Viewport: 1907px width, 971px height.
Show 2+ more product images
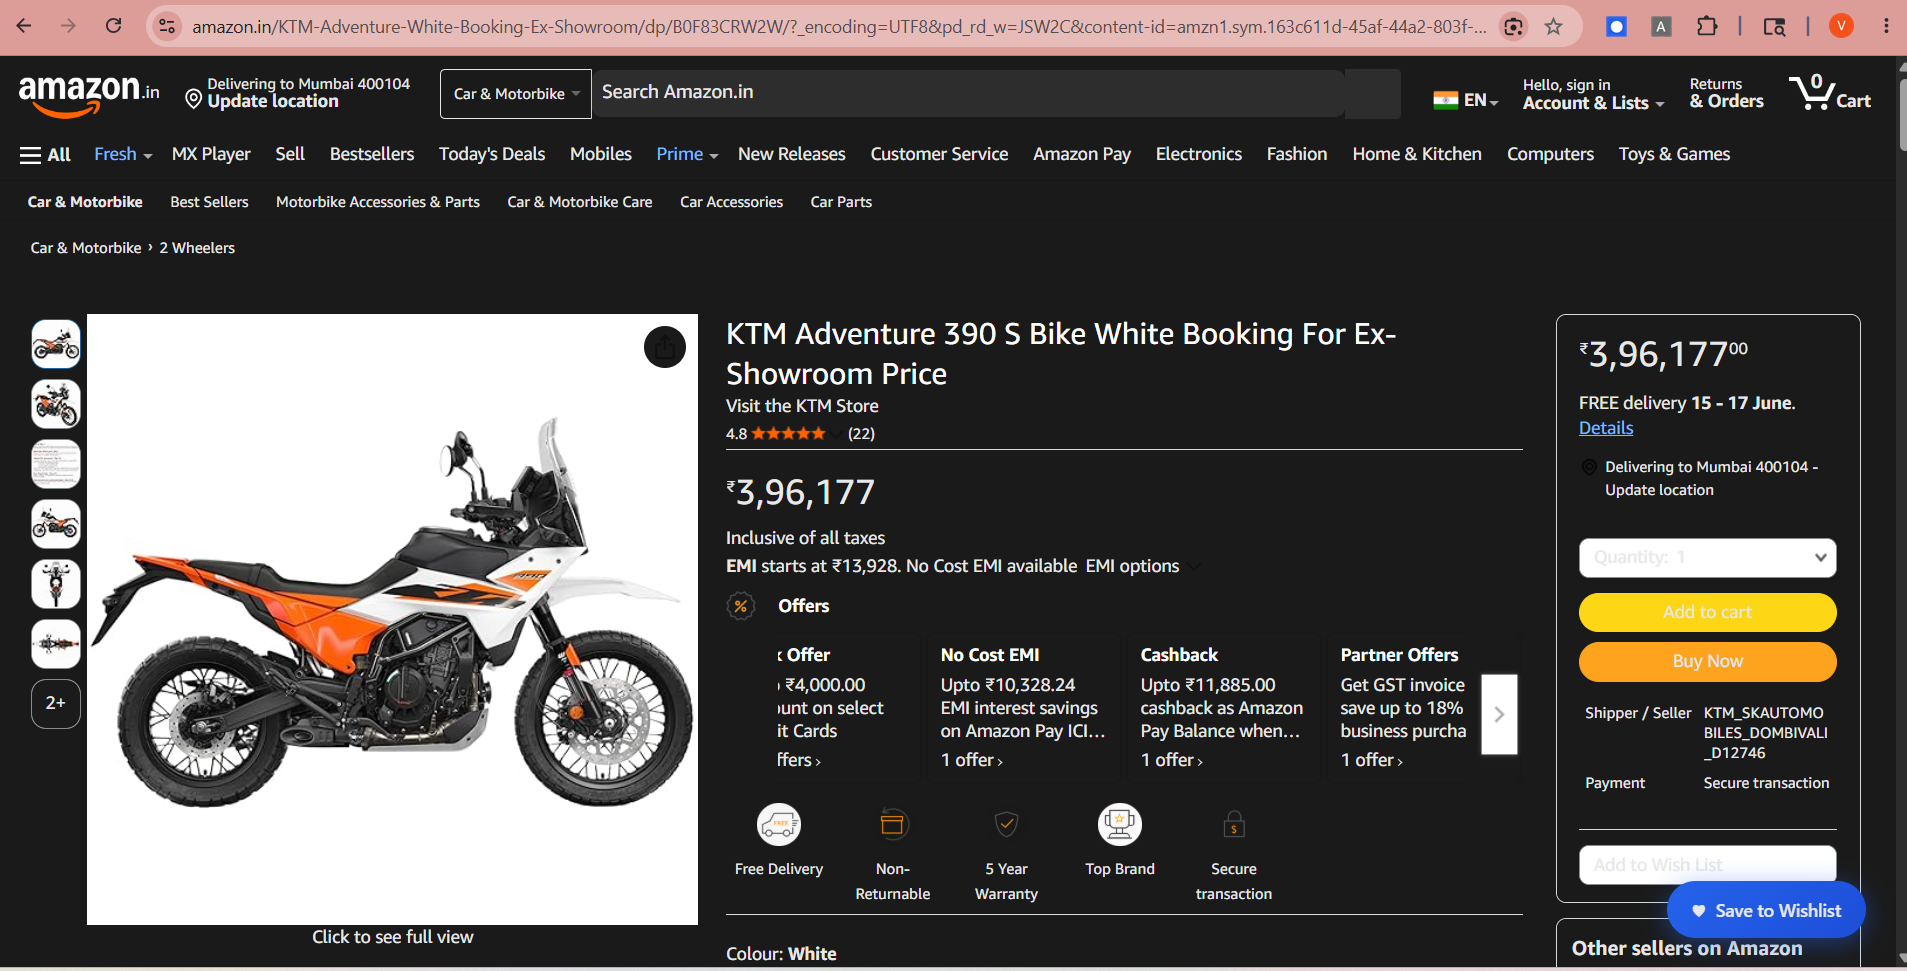point(56,704)
